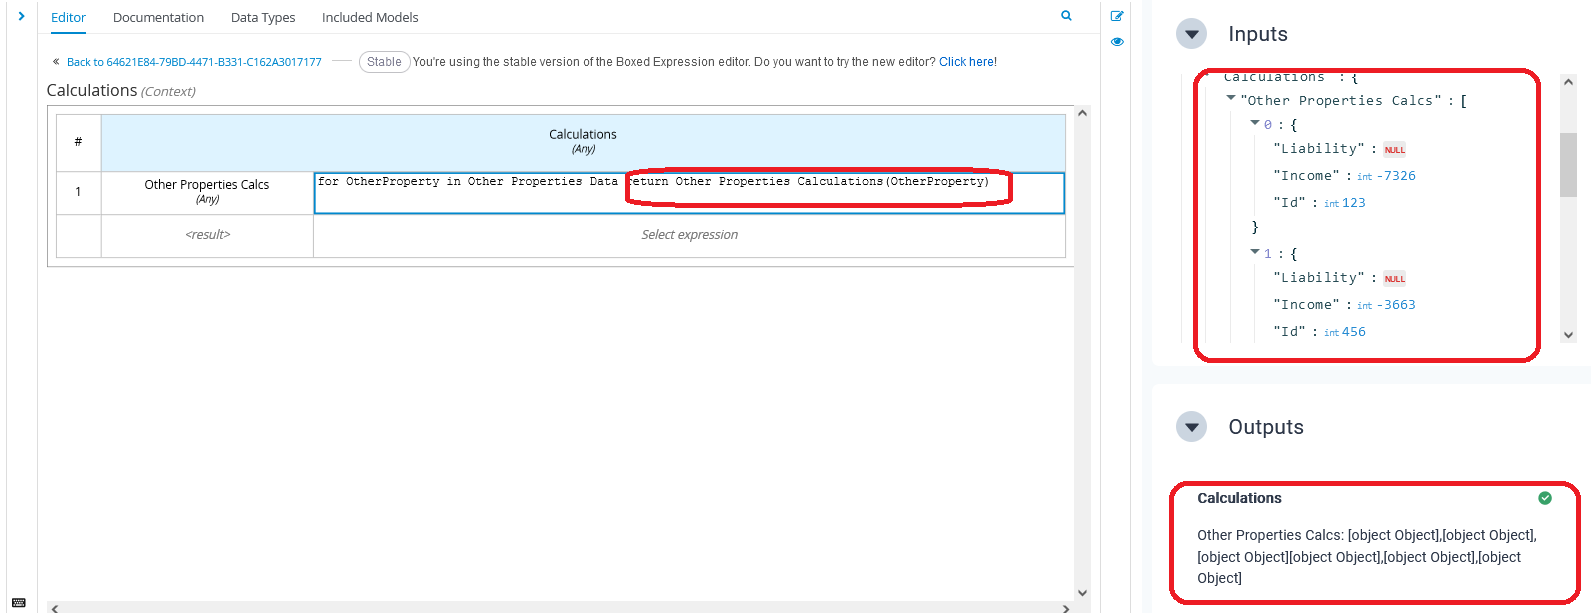Open the properties edit icon

point(1117,16)
